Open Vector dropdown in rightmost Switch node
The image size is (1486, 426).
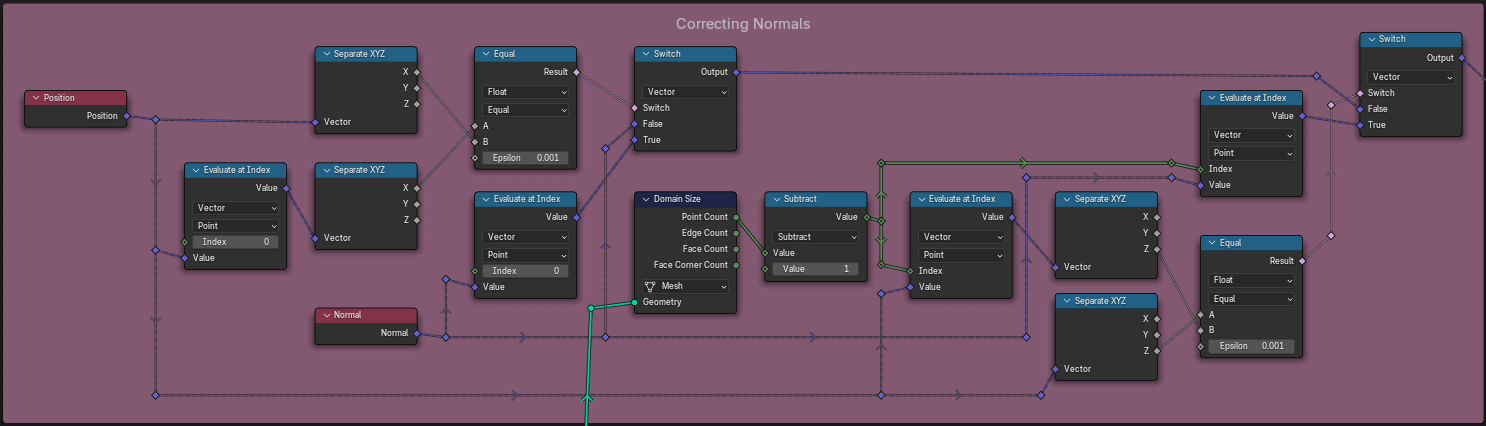tap(1412, 77)
